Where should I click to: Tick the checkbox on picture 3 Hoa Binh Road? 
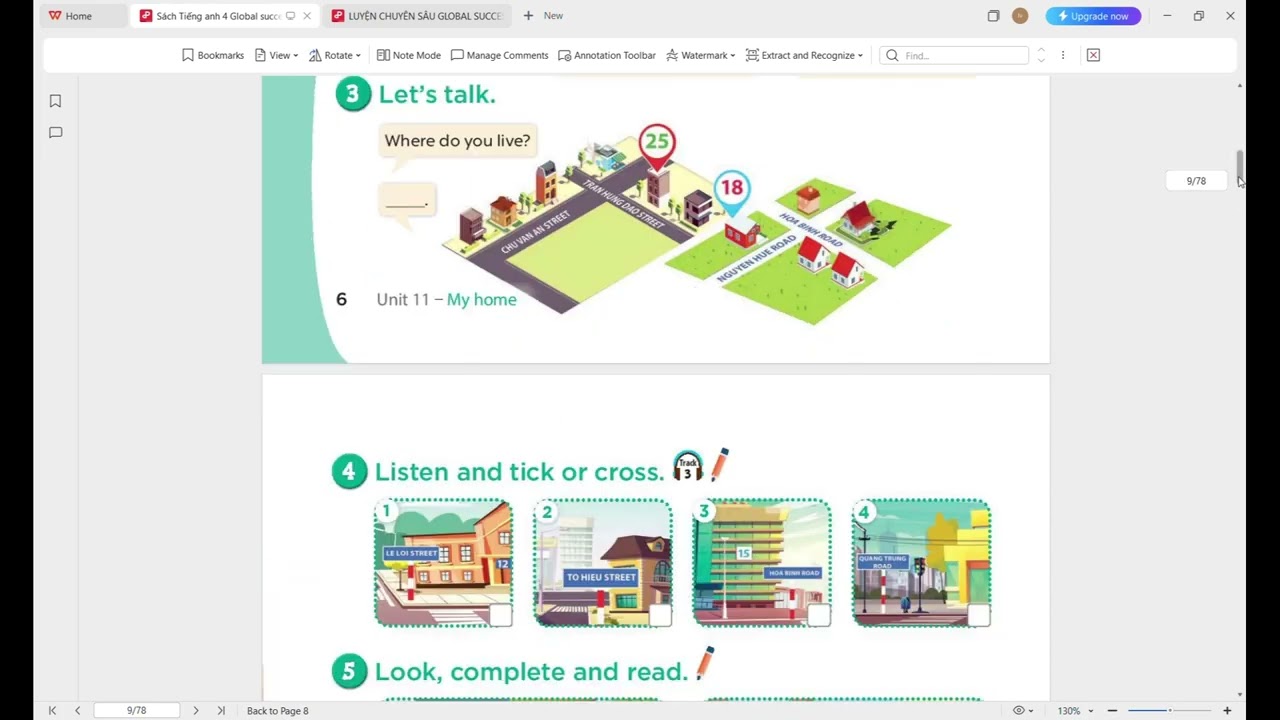point(819,615)
